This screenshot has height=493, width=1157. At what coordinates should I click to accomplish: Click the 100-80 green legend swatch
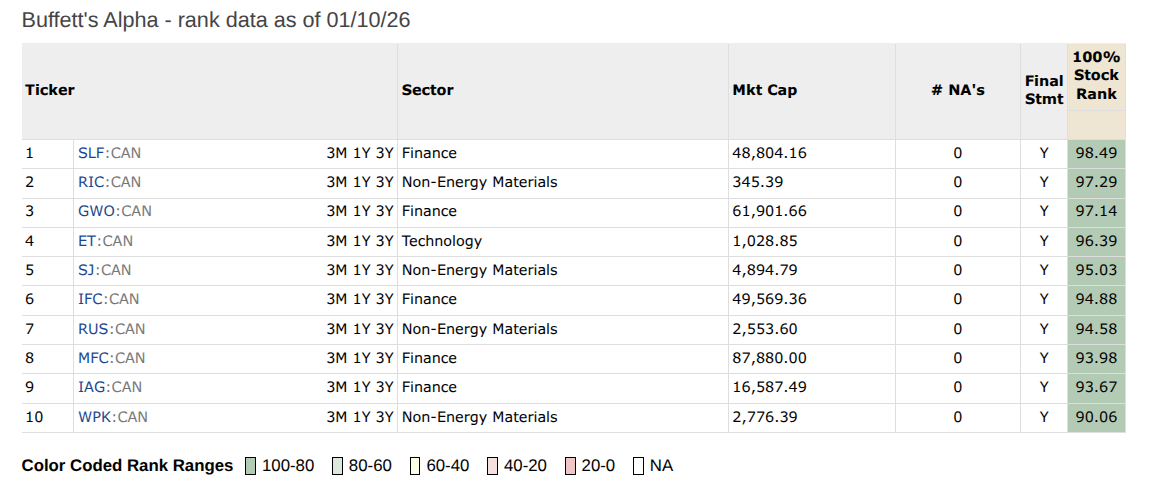click(x=251, y=466)
